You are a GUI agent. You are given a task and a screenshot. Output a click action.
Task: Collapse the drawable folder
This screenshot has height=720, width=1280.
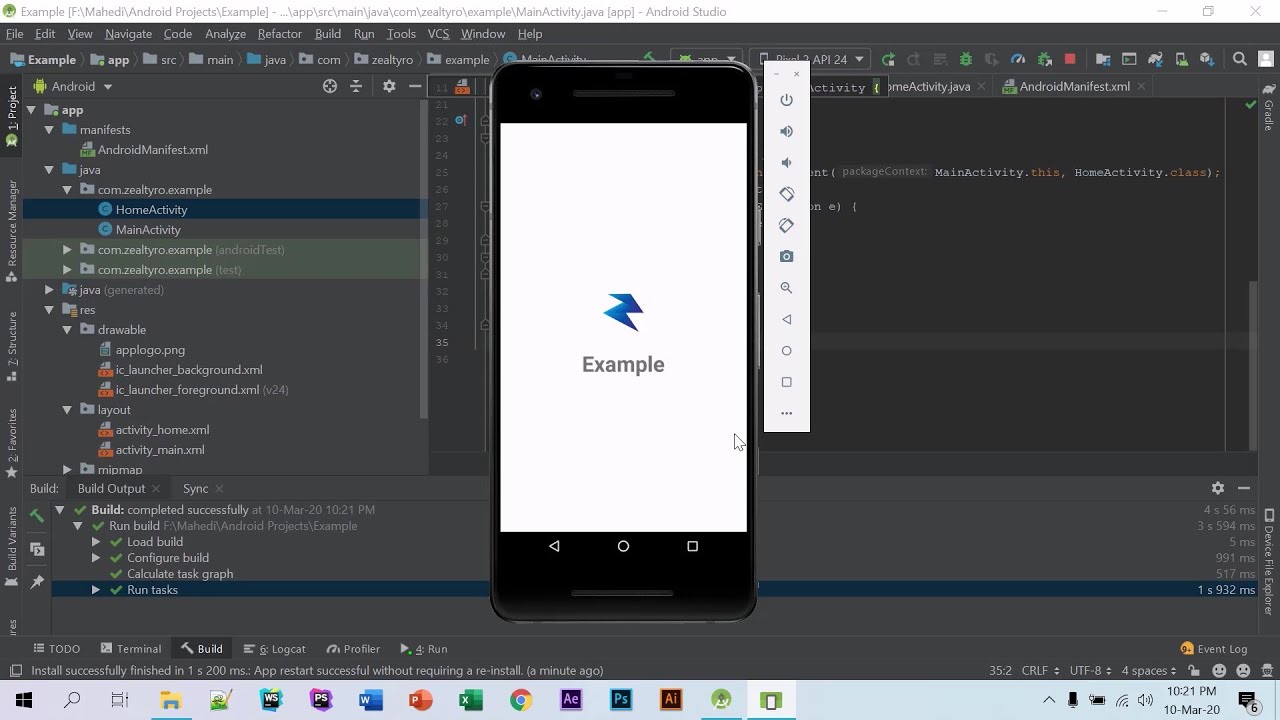67,329
